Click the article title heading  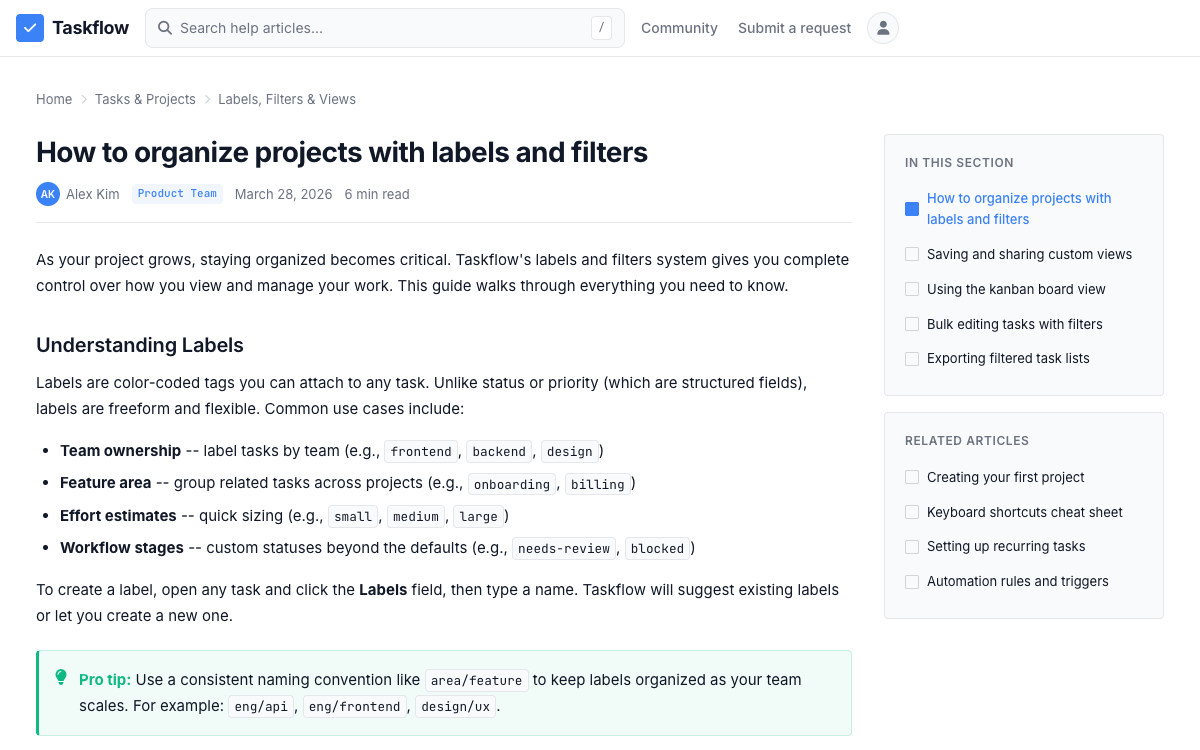point(342,152)
